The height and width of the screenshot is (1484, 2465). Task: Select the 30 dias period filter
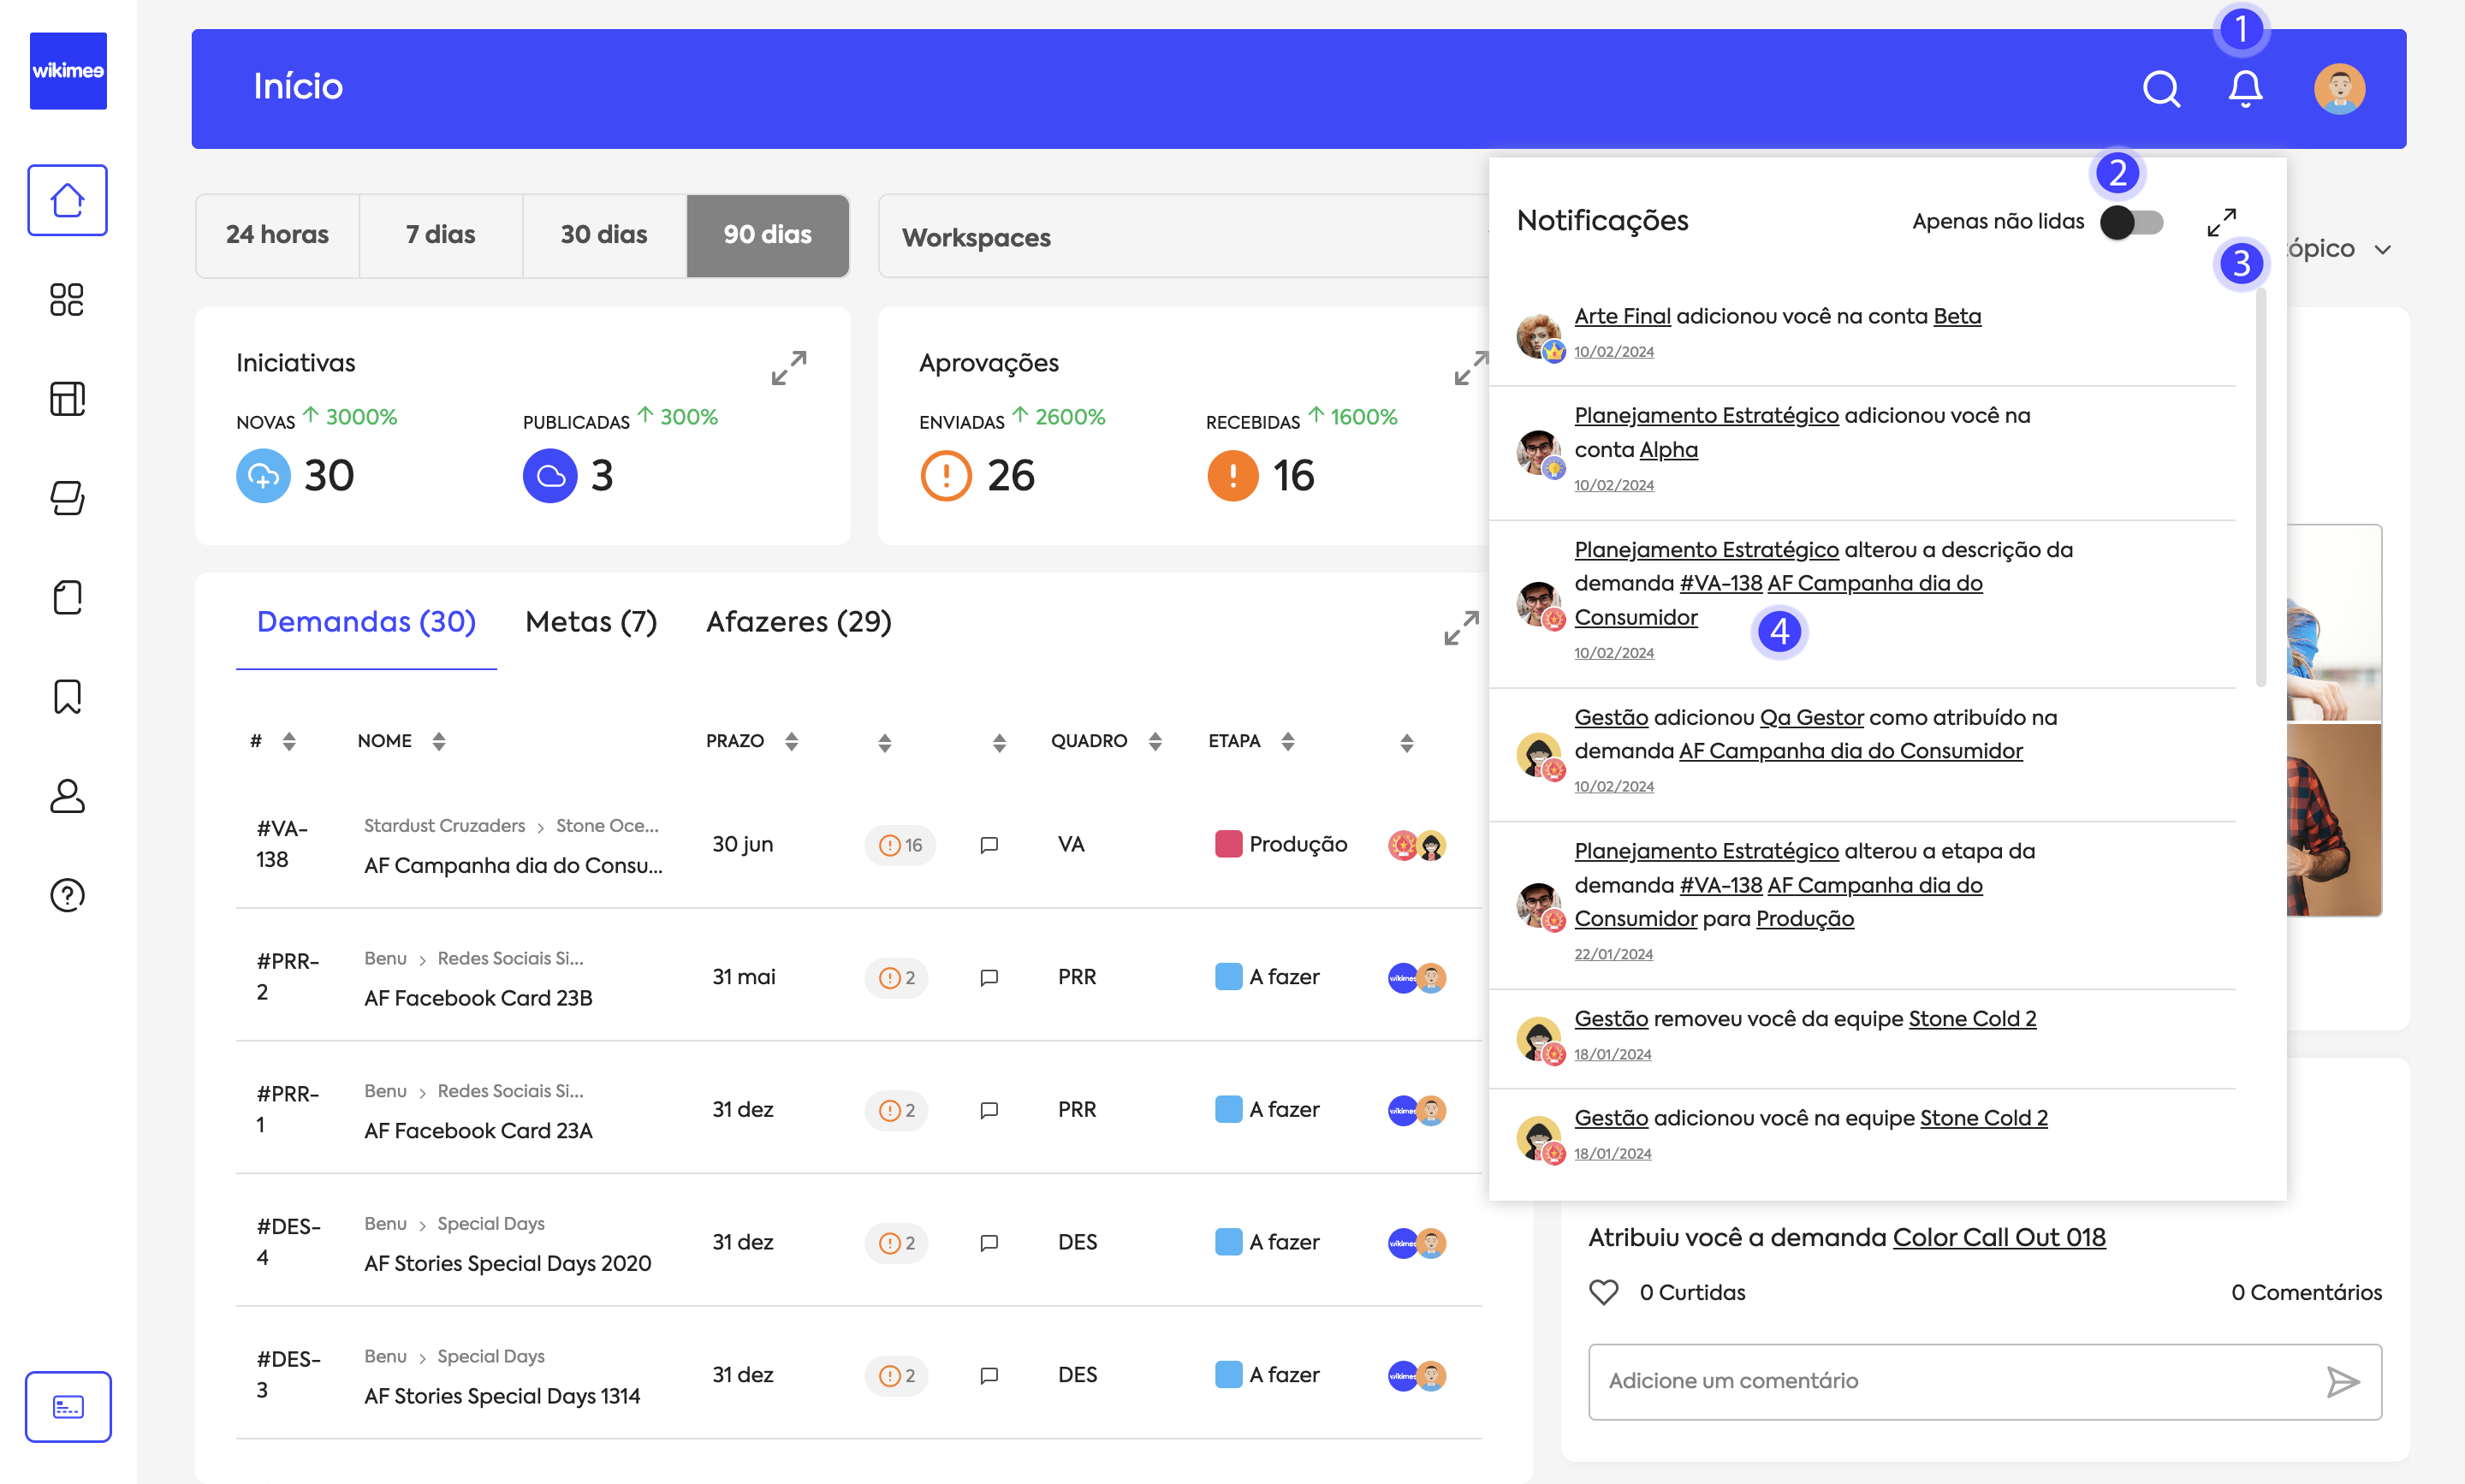point(603,235)
